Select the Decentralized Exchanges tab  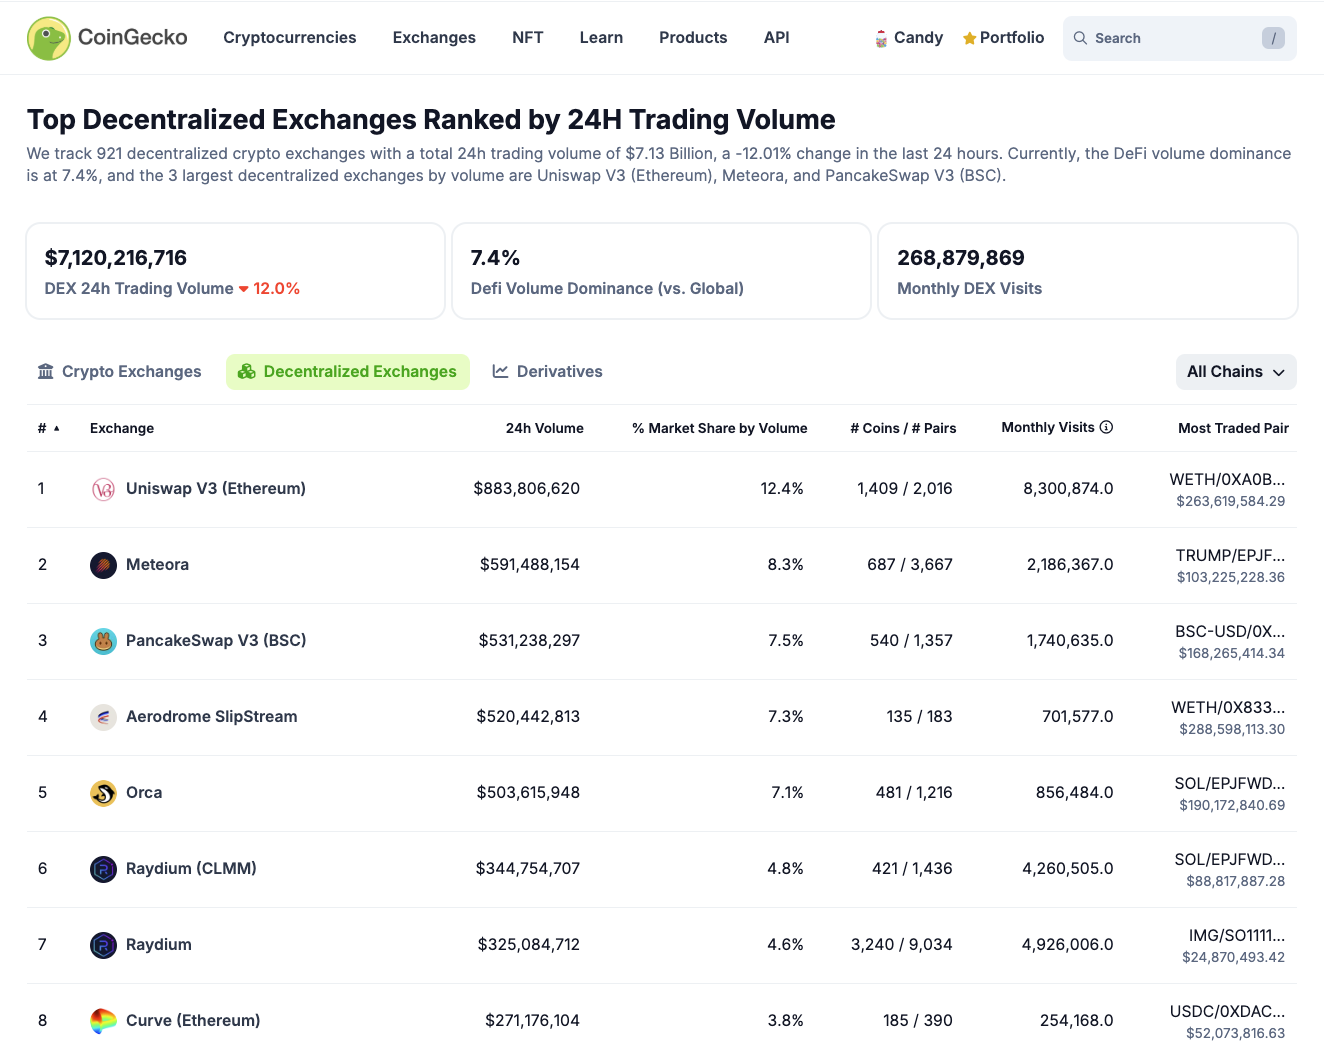(x=348, y=372)
